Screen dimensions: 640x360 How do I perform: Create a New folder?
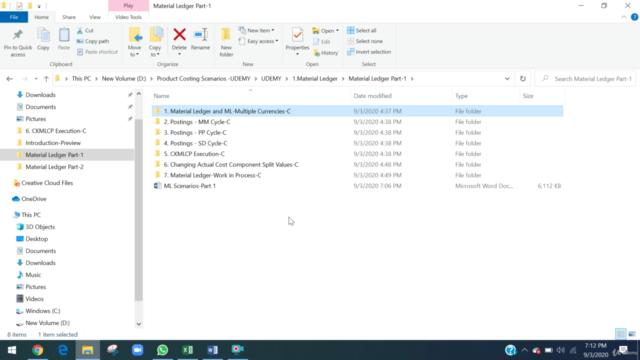tap(226, 42)
